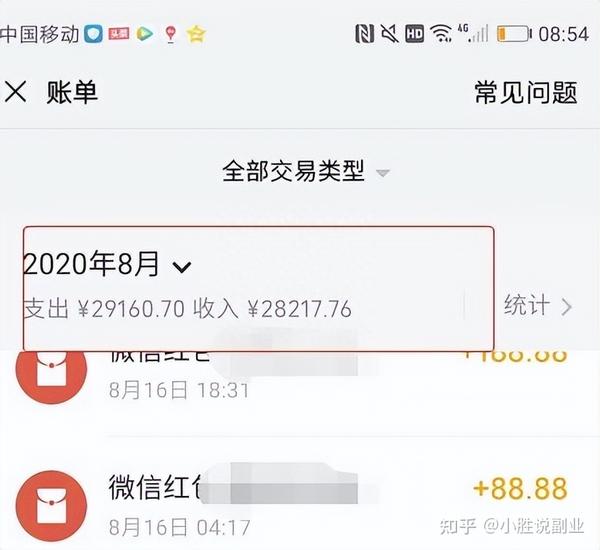Screen dimensions: 600x550
Task: Tap red envelope icon for 18:31 transaction
Action: pyautogui.click(x=51, y=368)
